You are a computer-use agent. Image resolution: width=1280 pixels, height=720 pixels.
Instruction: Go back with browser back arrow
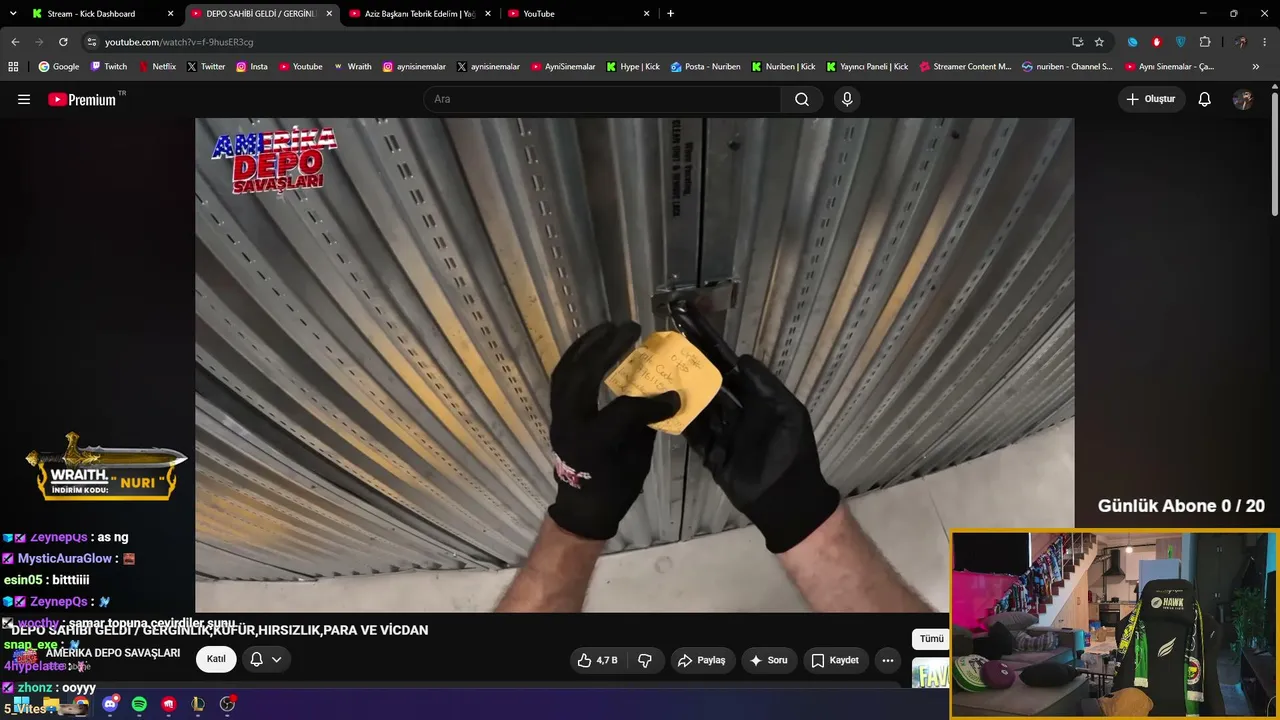pyautogui.click(x=15, y=42)
